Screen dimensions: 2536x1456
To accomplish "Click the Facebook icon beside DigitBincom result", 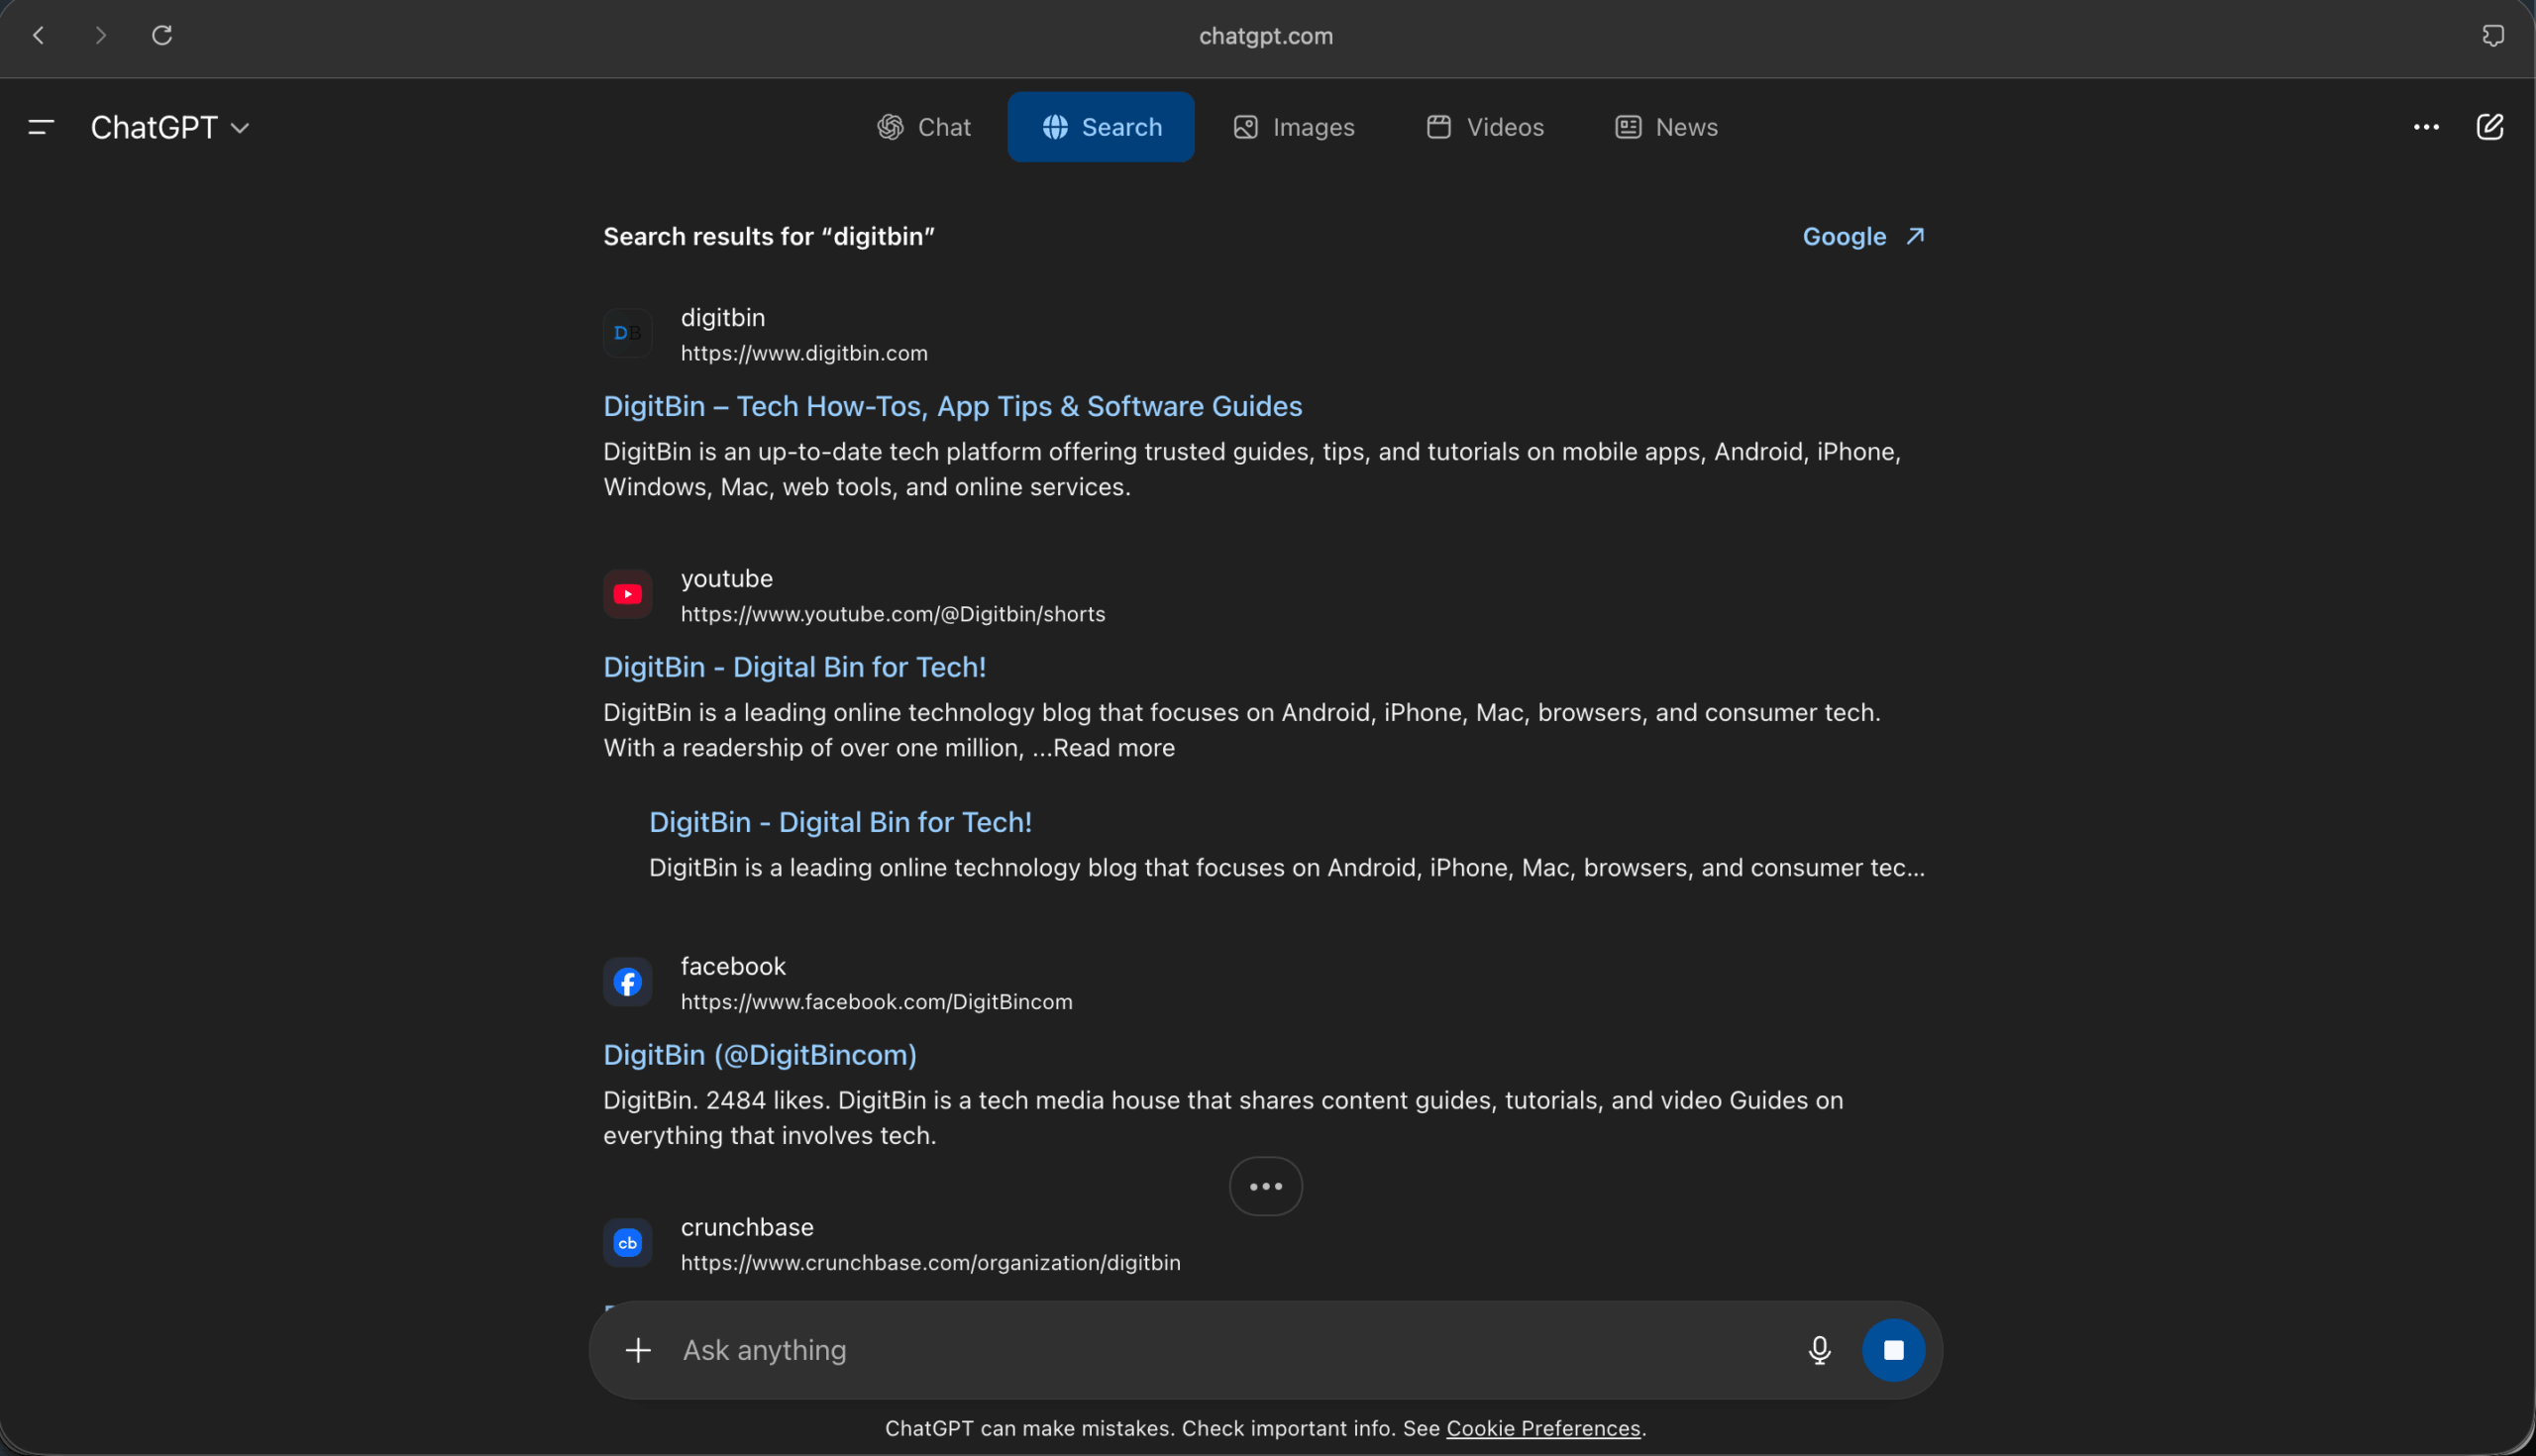I will (627, 982).
